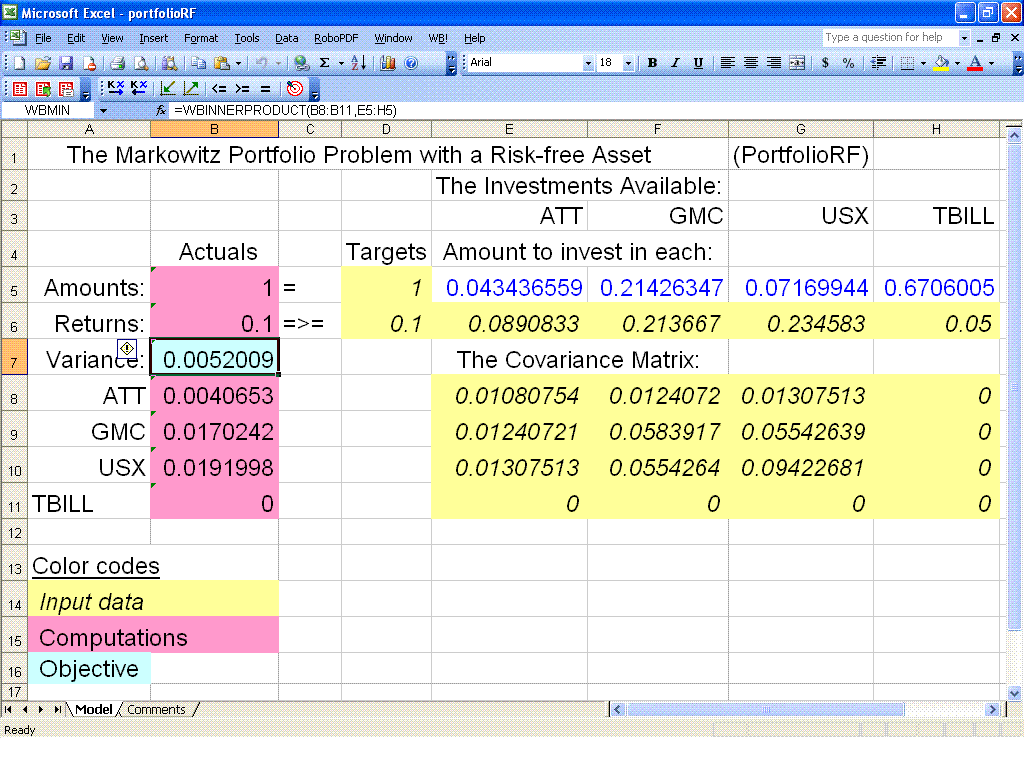
Task: Insert a greater-than-or-equal constraint
Action: point(242,89)
